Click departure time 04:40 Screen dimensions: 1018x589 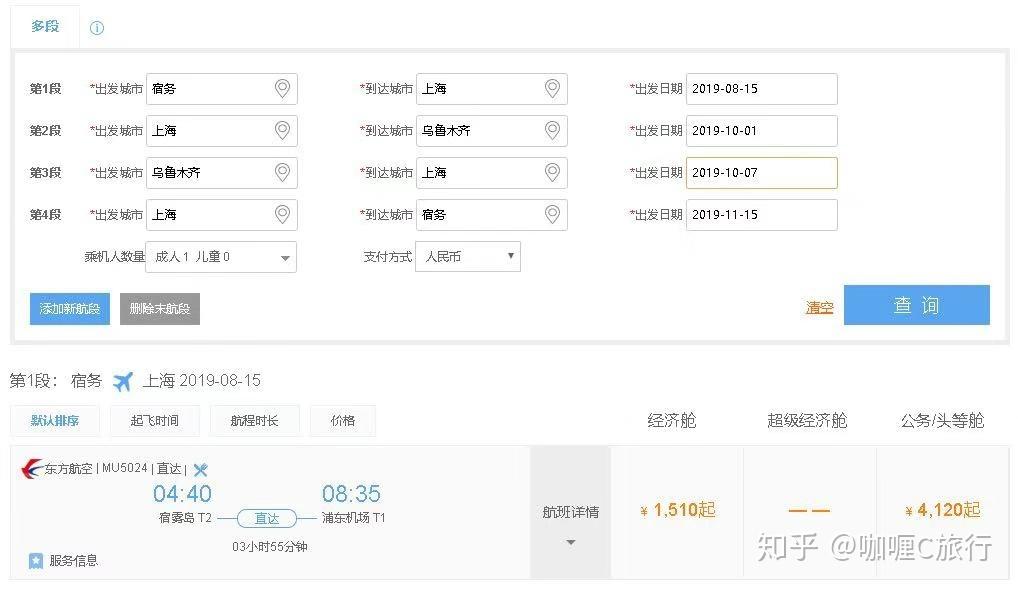click(182, 494)
